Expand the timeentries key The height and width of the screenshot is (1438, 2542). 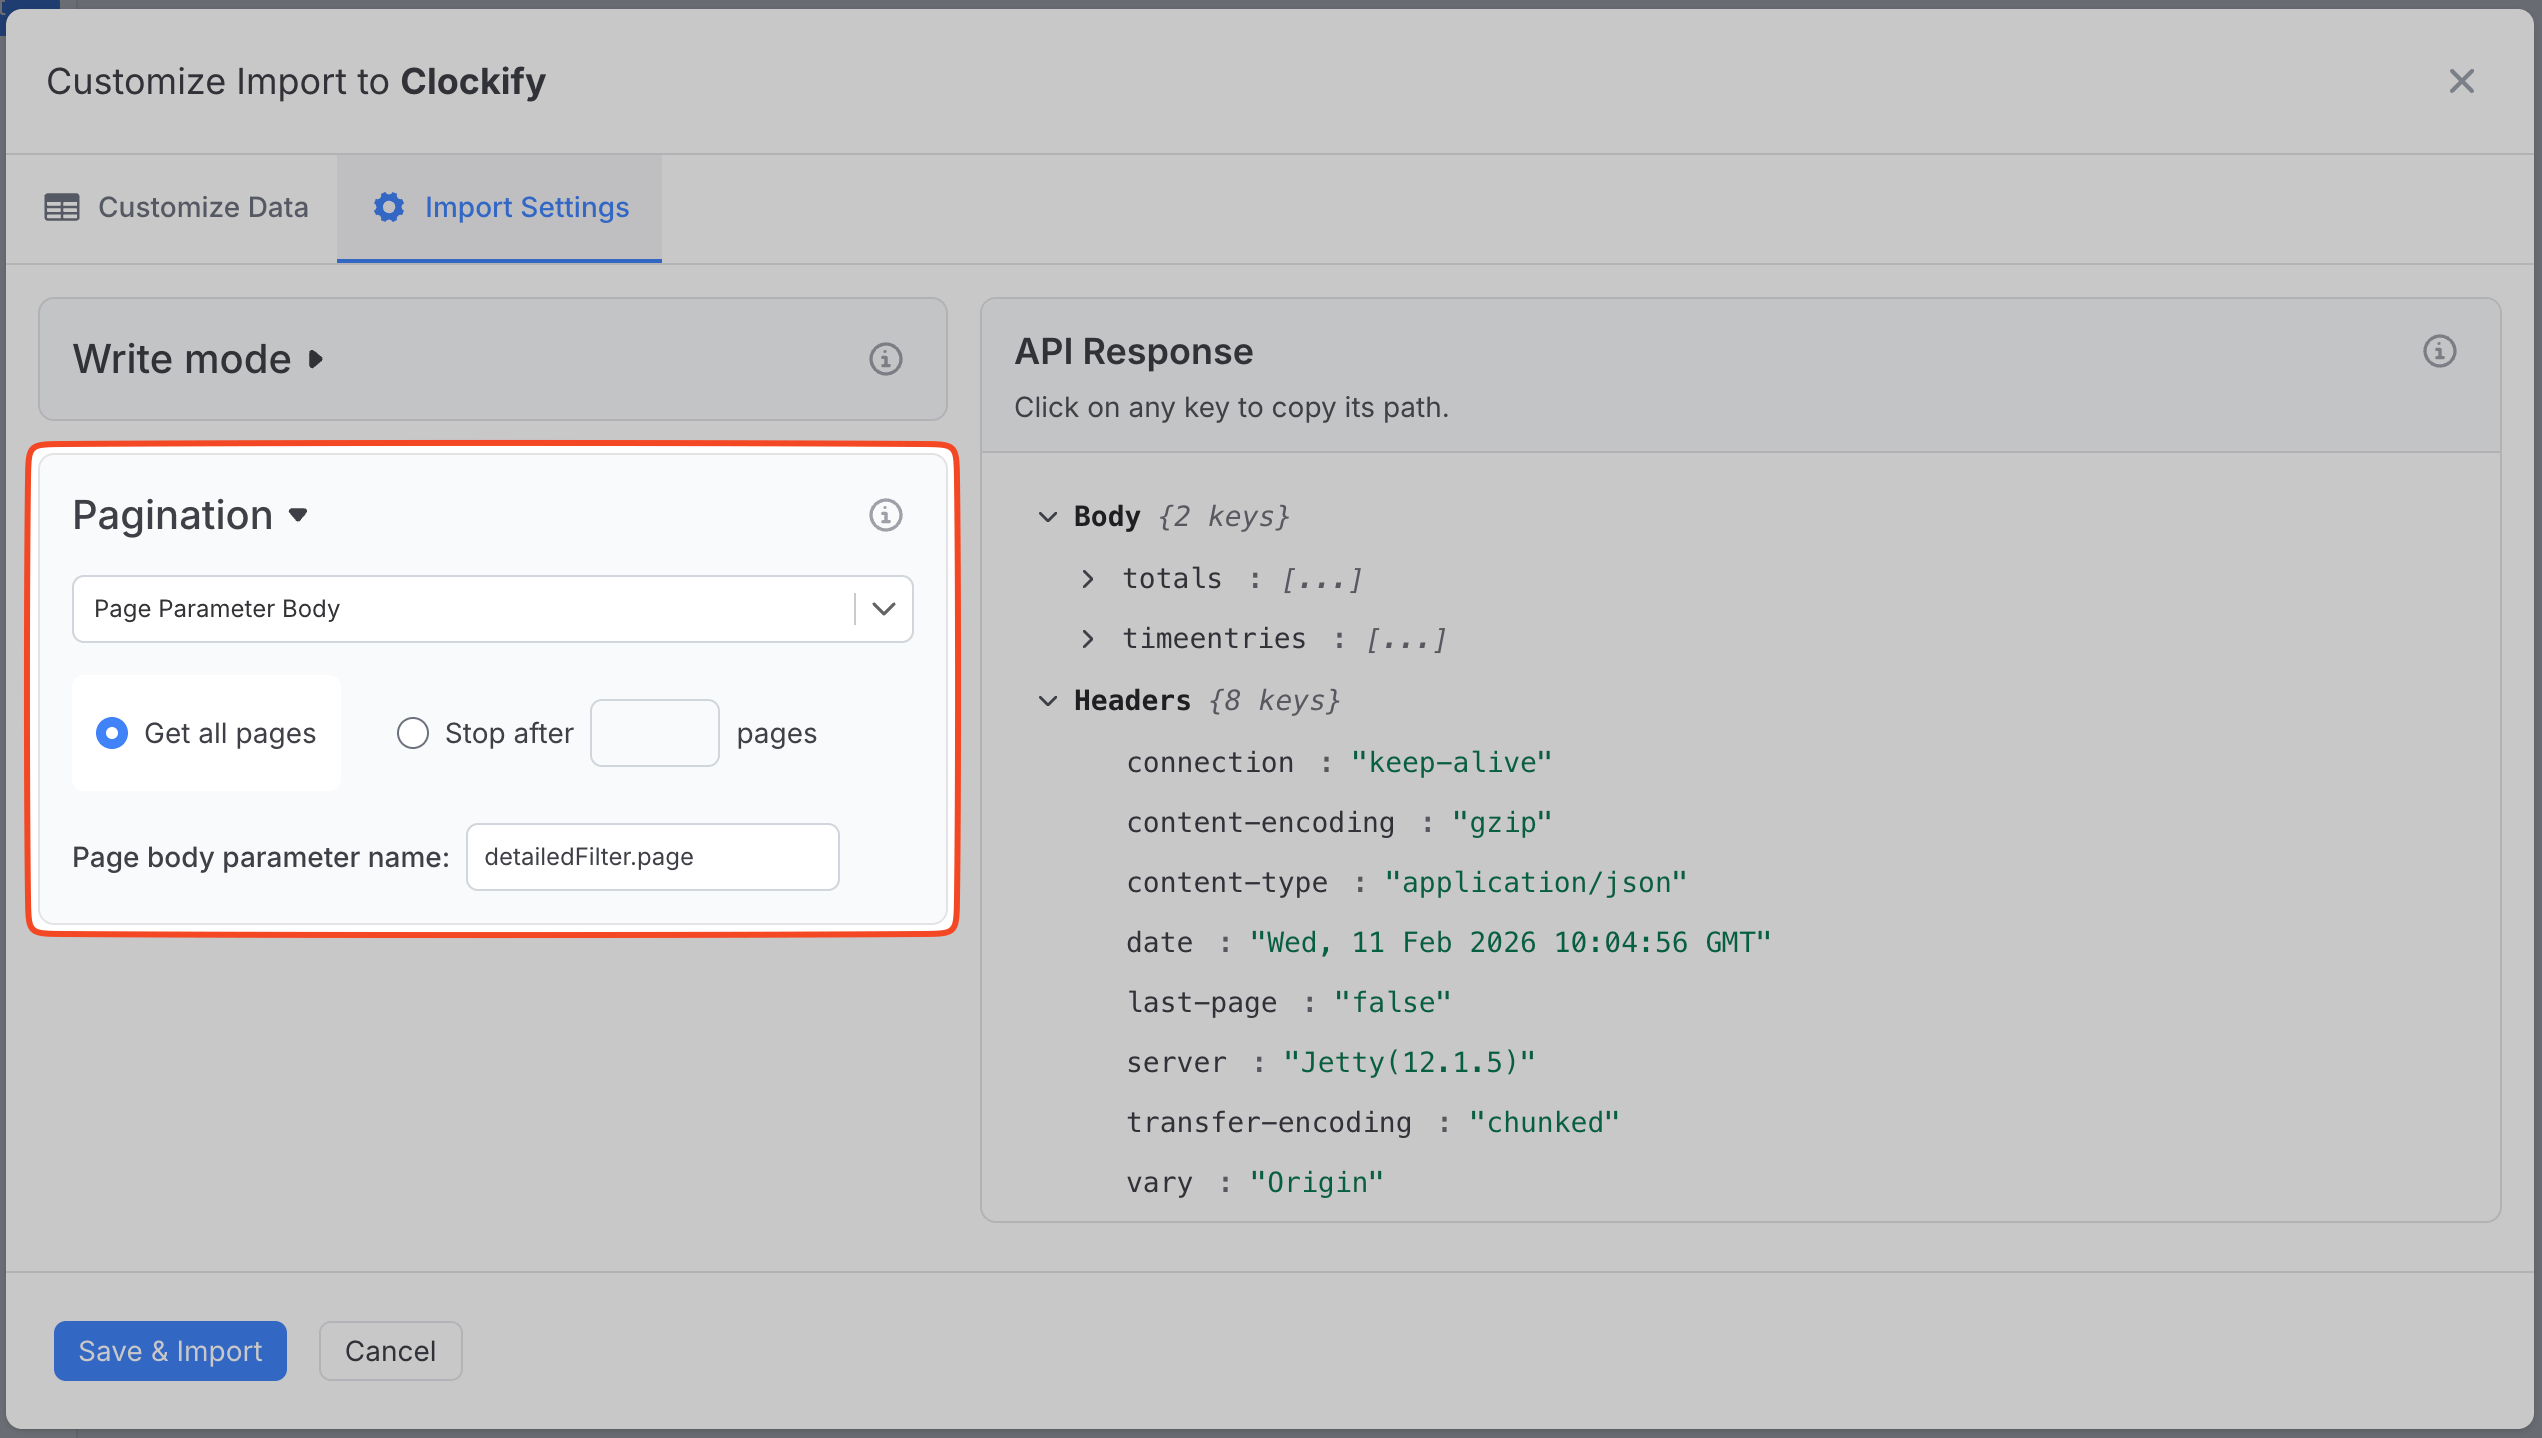(1087, 639)
